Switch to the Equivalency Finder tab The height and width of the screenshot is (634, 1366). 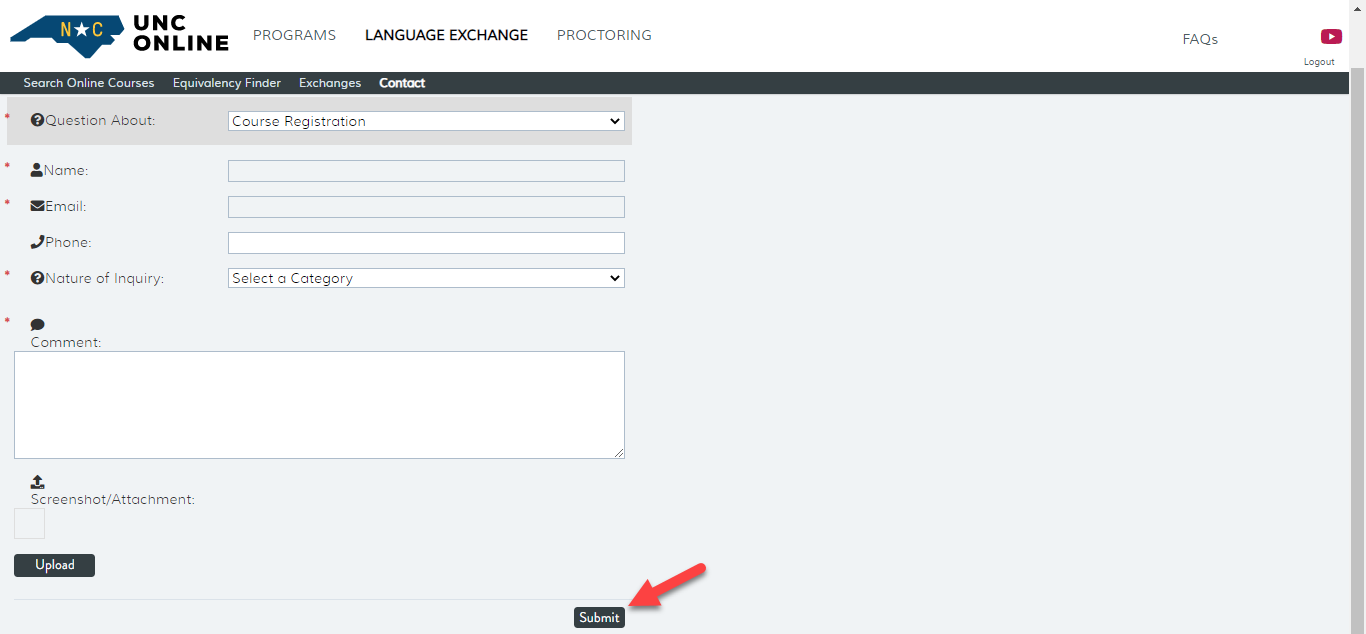pos(227,83)
